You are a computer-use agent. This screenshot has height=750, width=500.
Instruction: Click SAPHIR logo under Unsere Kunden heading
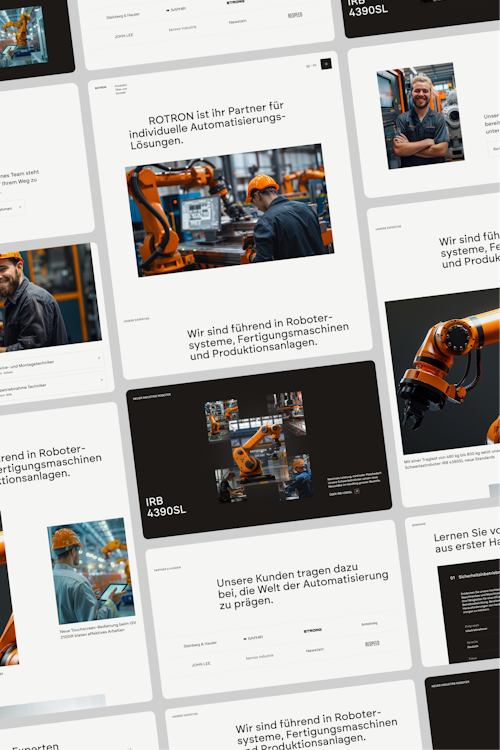tap(253, 638)
